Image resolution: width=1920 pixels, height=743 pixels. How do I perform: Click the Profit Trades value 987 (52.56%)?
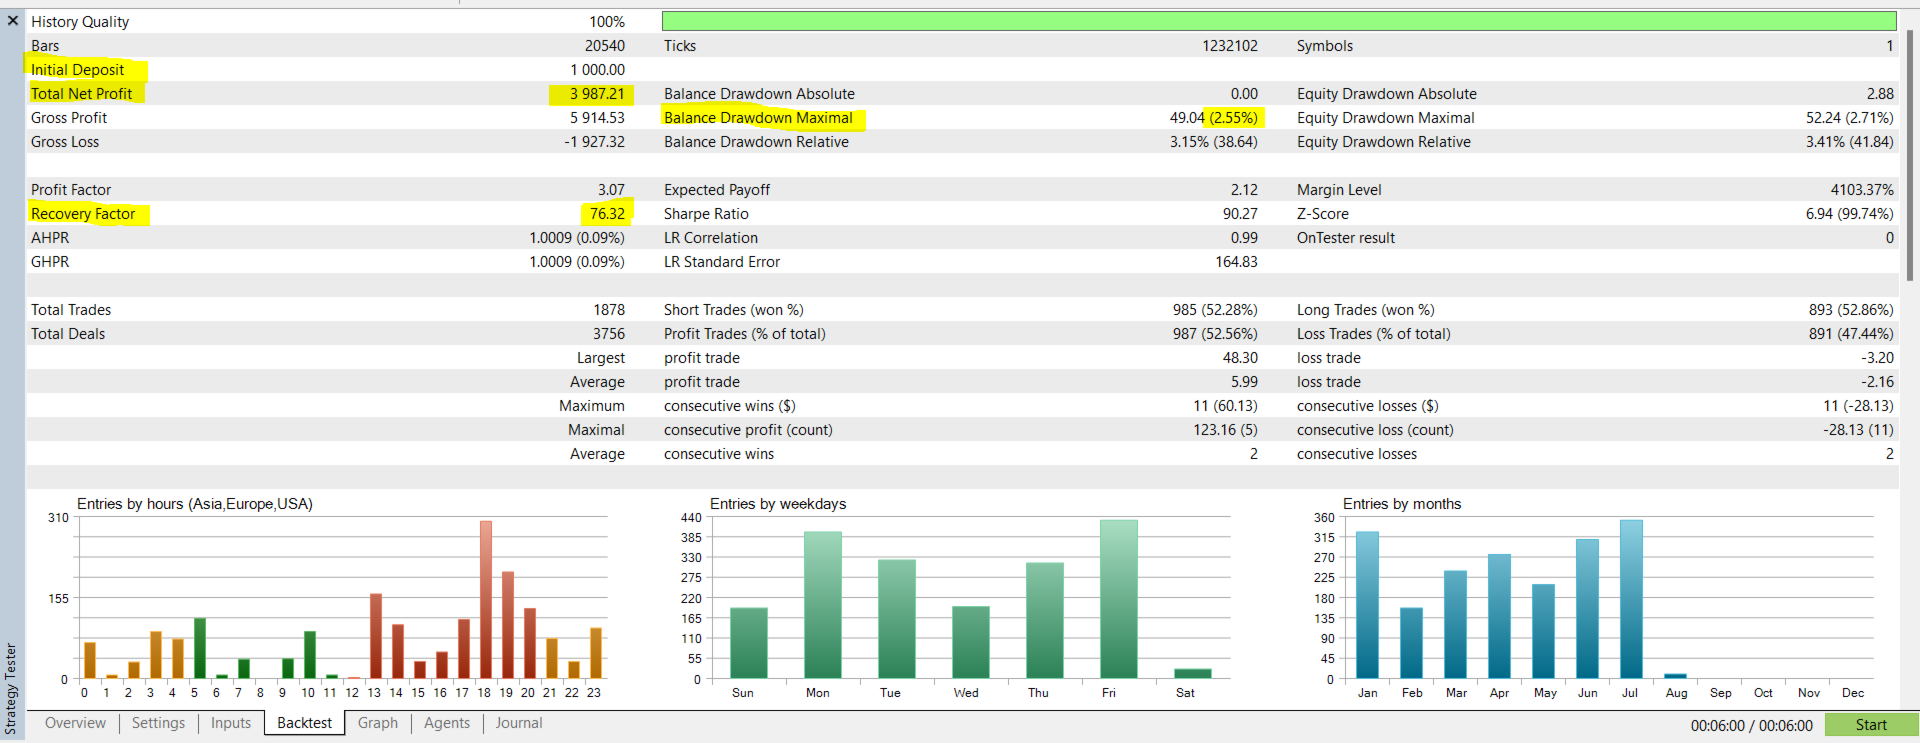point(1215,334)
